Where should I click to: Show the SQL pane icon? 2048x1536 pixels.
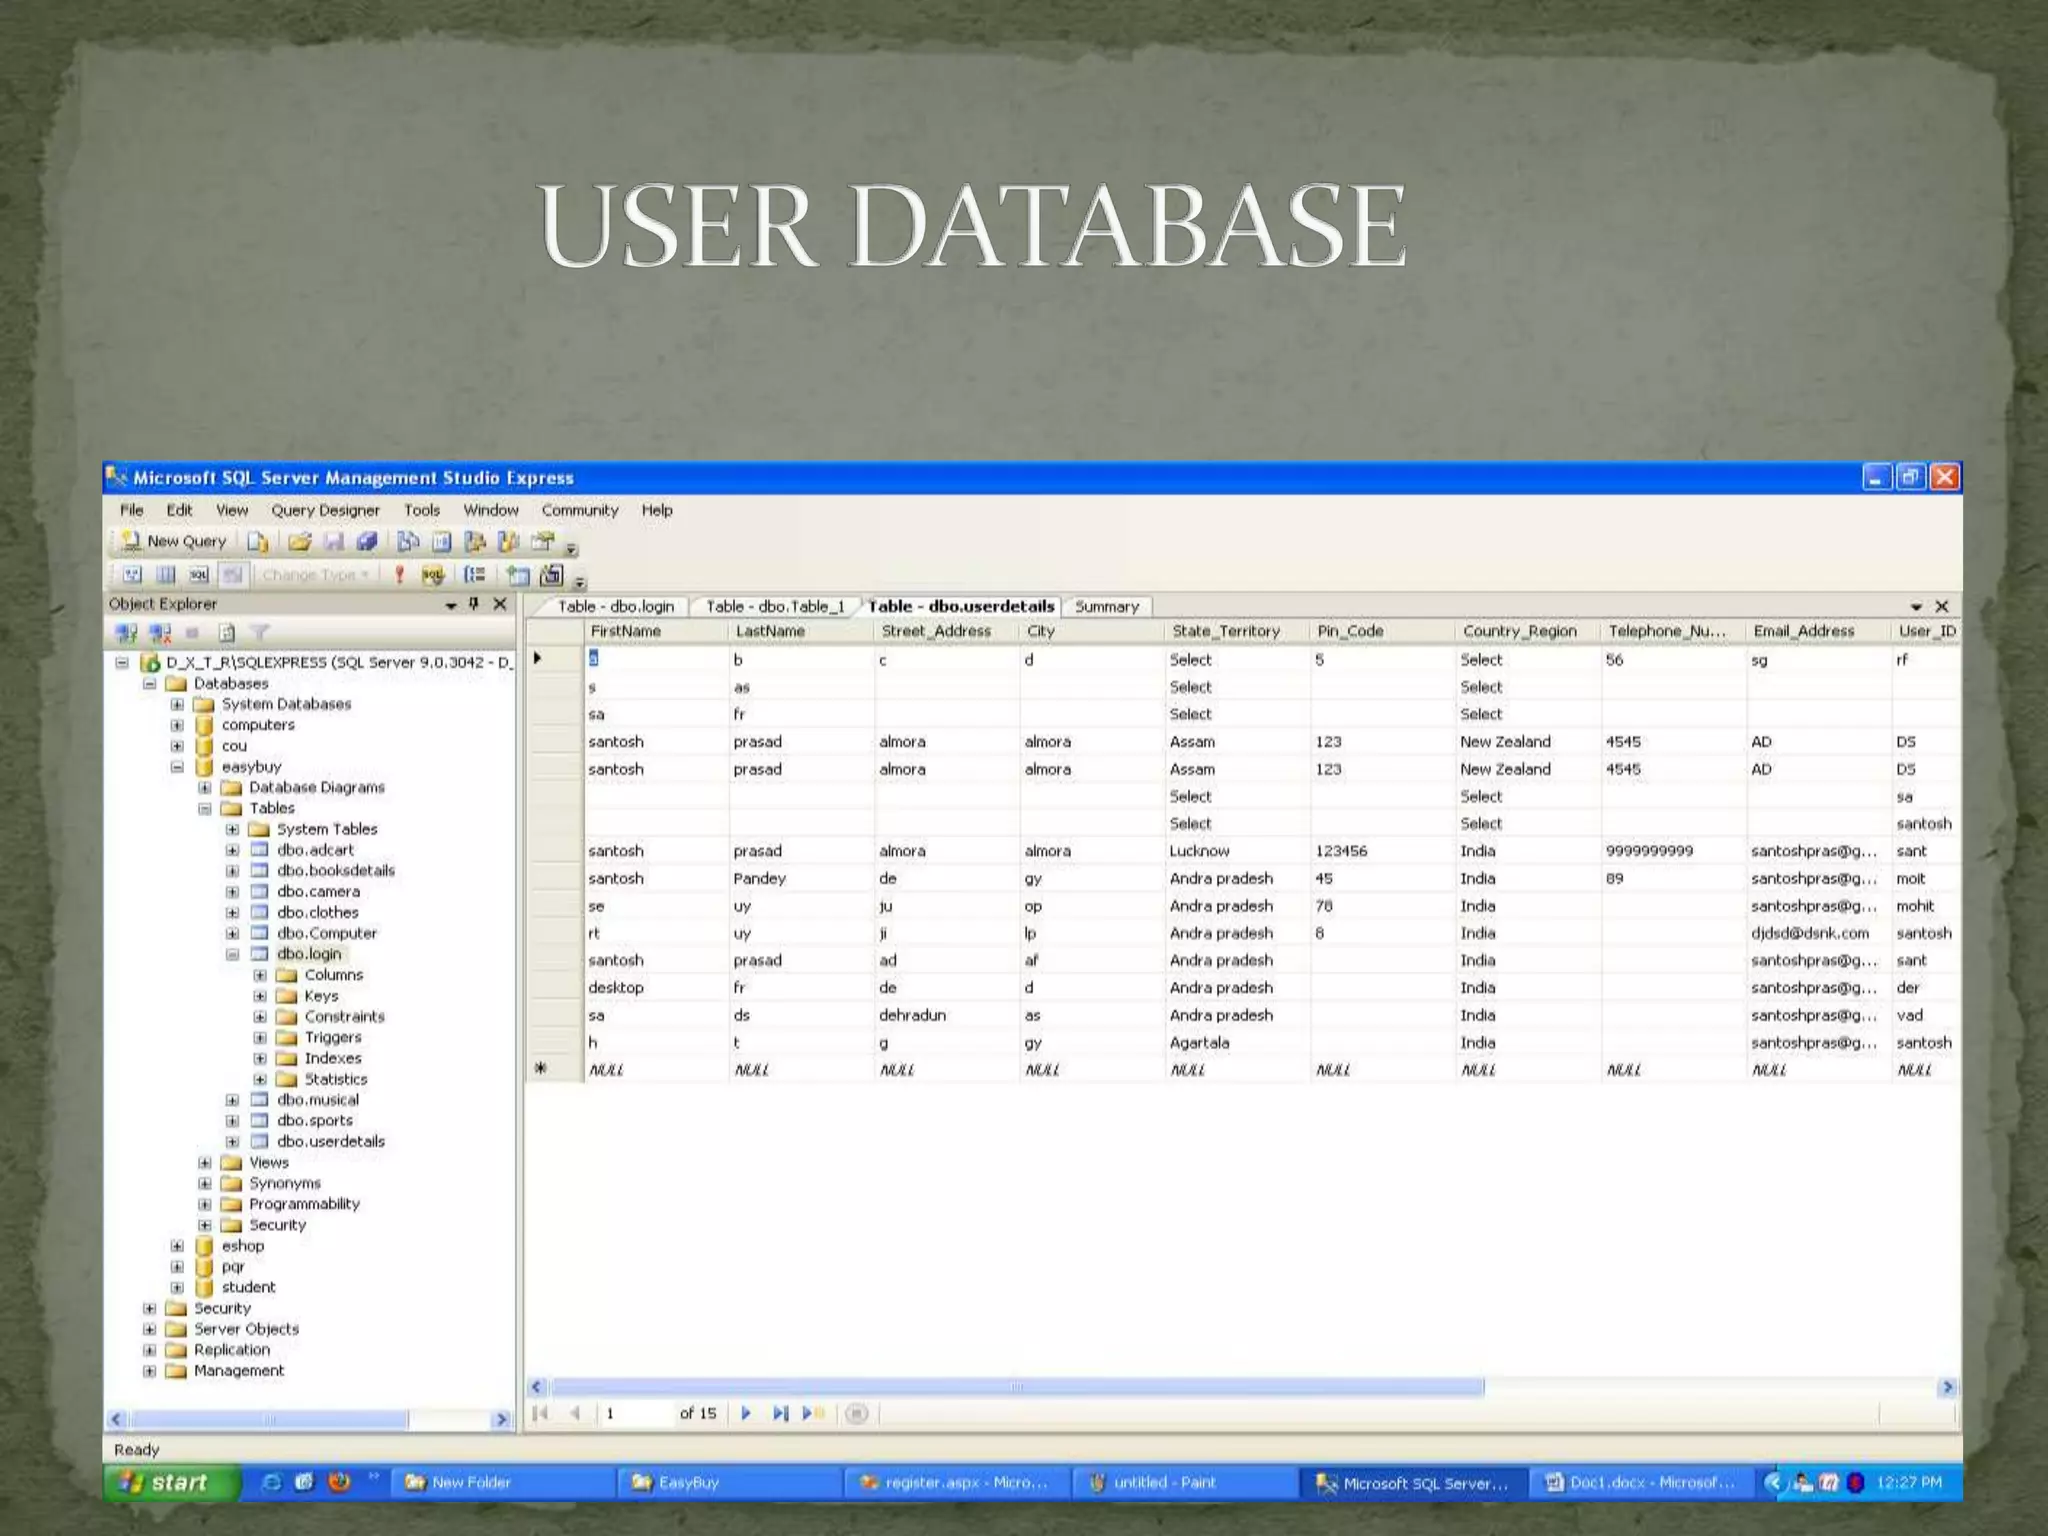tap(199, 575)
